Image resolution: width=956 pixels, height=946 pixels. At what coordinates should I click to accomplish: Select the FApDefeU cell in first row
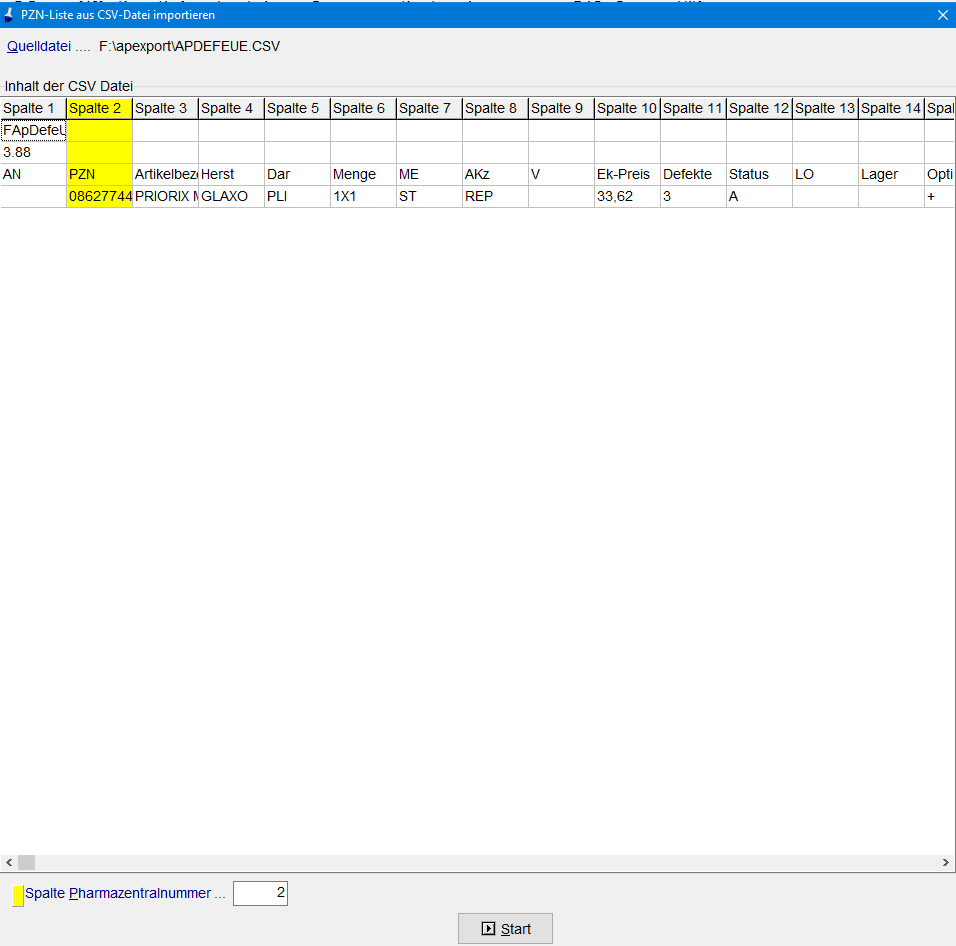[33, 130]
